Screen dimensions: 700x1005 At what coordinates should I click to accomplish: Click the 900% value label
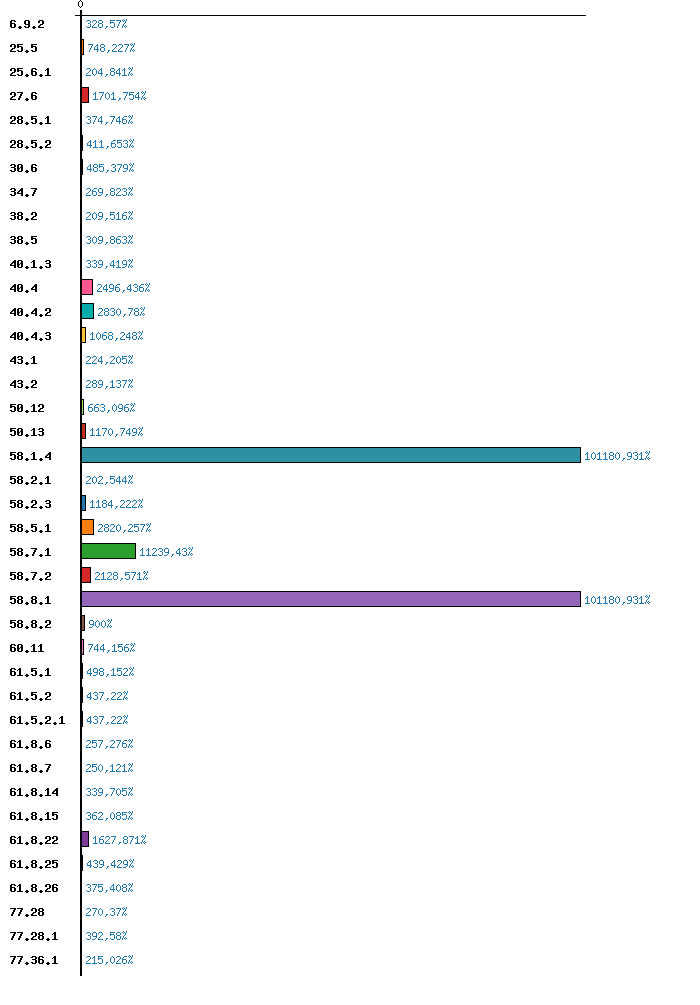(x=100, y=624)
